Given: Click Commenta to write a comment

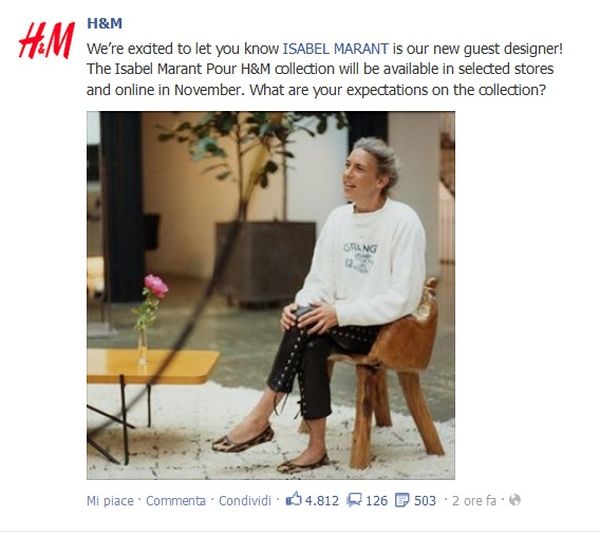Looking at the screenshot, I should tap(176, 501).
